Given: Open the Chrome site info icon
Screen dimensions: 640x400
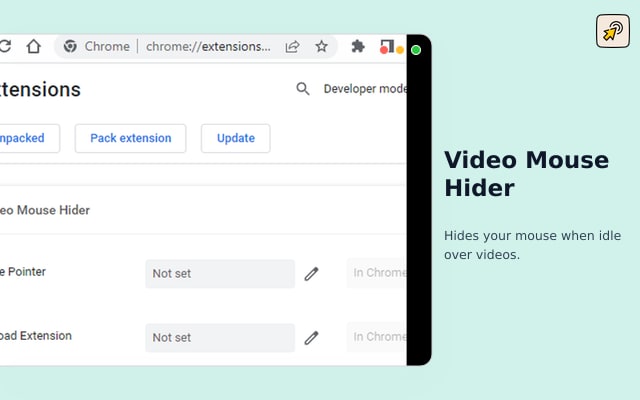Looking at the screenshot, I should point(70,46).
